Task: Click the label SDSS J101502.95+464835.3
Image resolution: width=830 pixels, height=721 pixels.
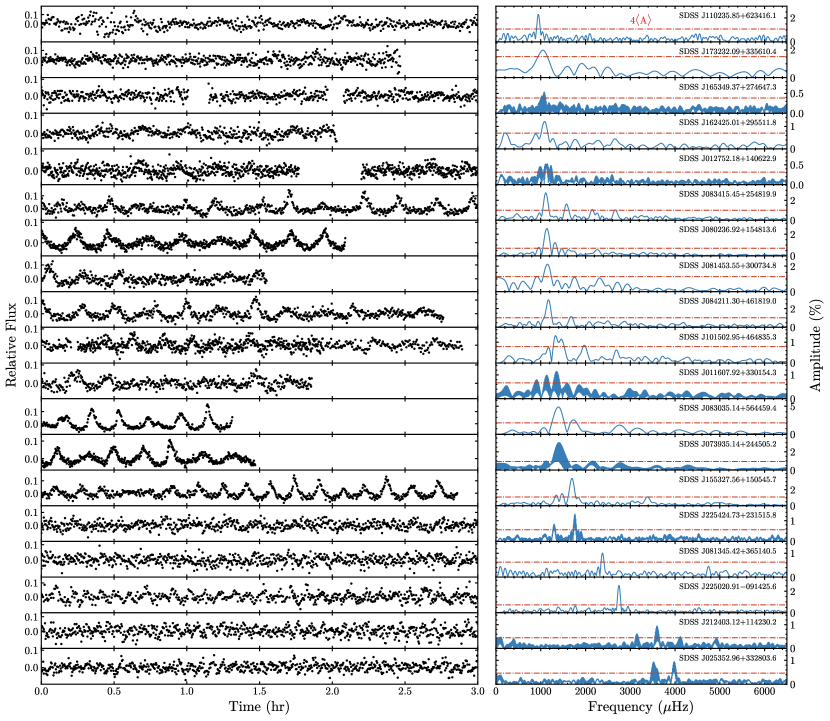Action: tap(727, 337)
